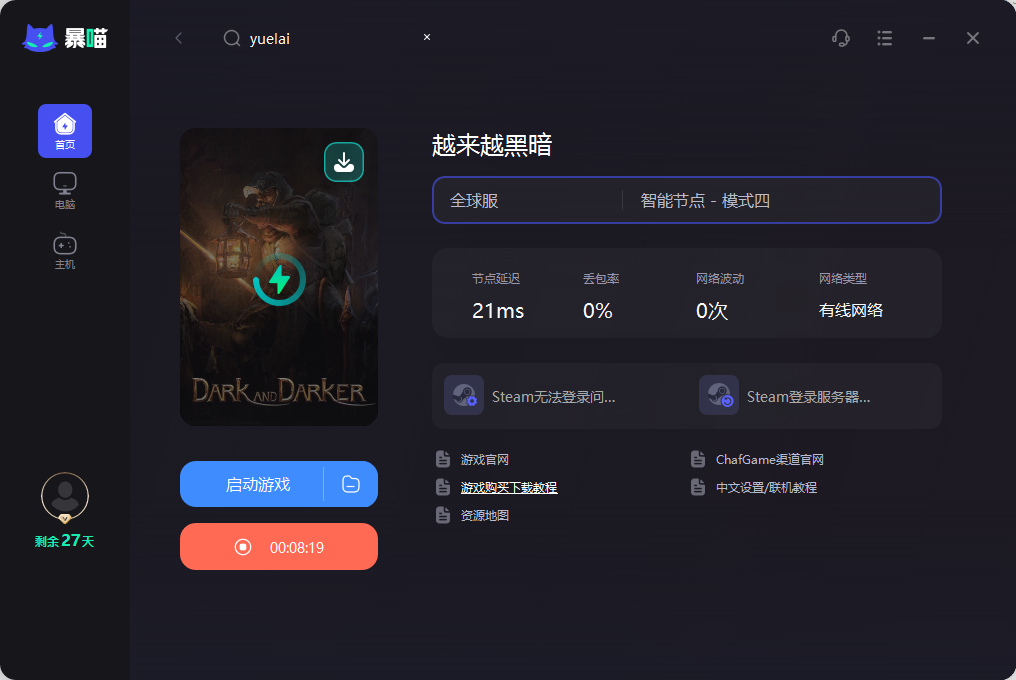
Task: Open the 中文设置/联机教程 link
Action: coord(766,487)
